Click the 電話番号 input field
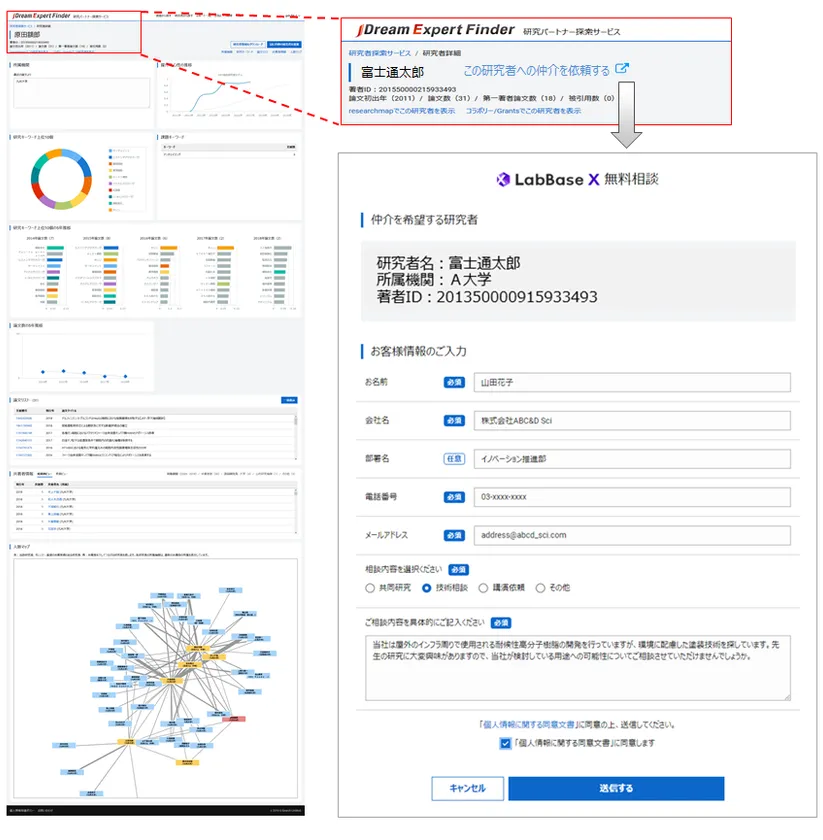 (x=632, y=497)
